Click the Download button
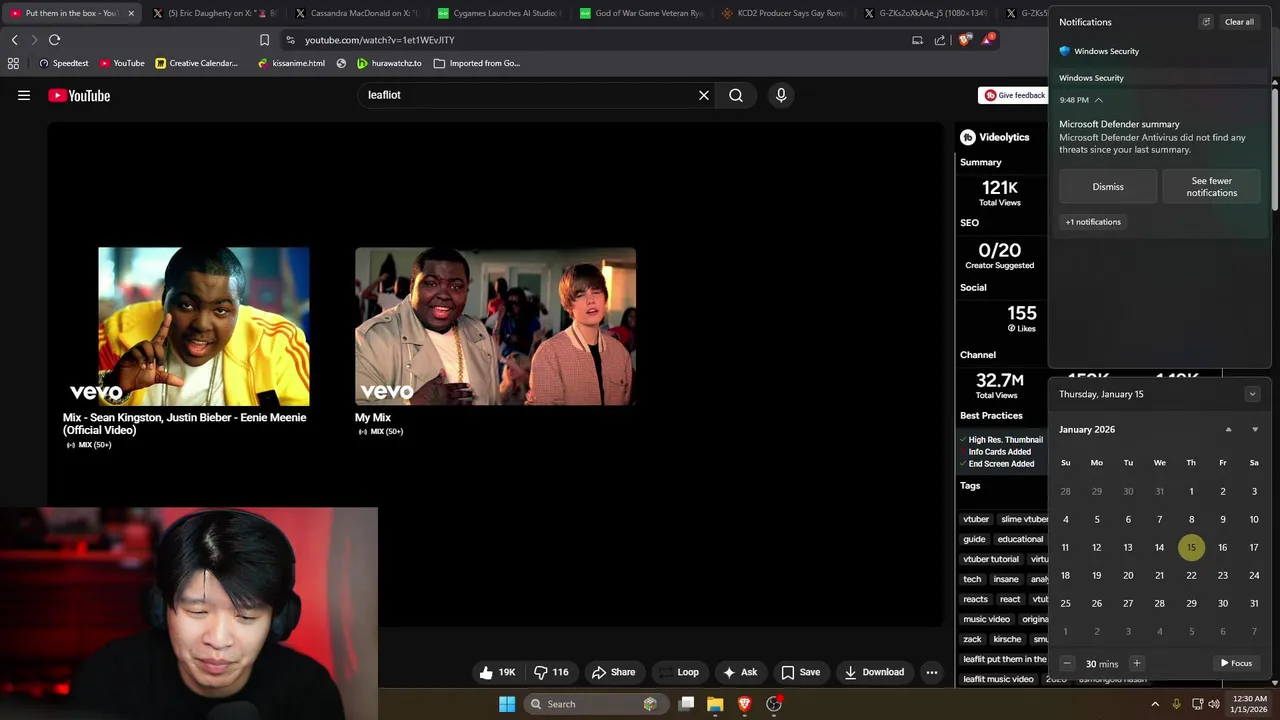 (874, 672)
